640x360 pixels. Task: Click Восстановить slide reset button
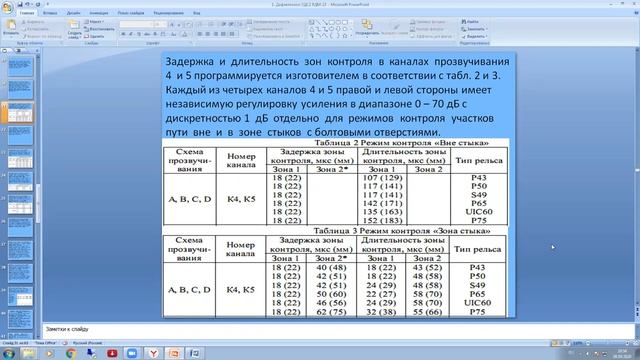[99, 29]
